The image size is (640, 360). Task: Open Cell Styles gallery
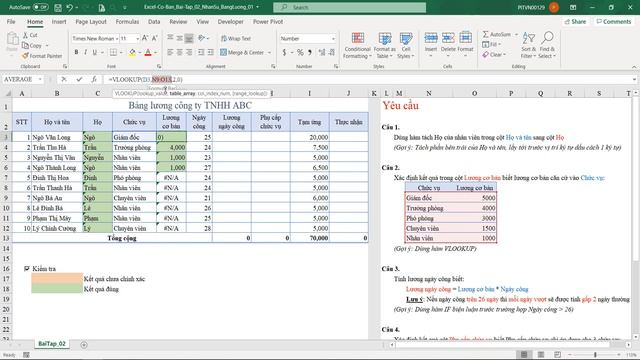click(405, 45)
